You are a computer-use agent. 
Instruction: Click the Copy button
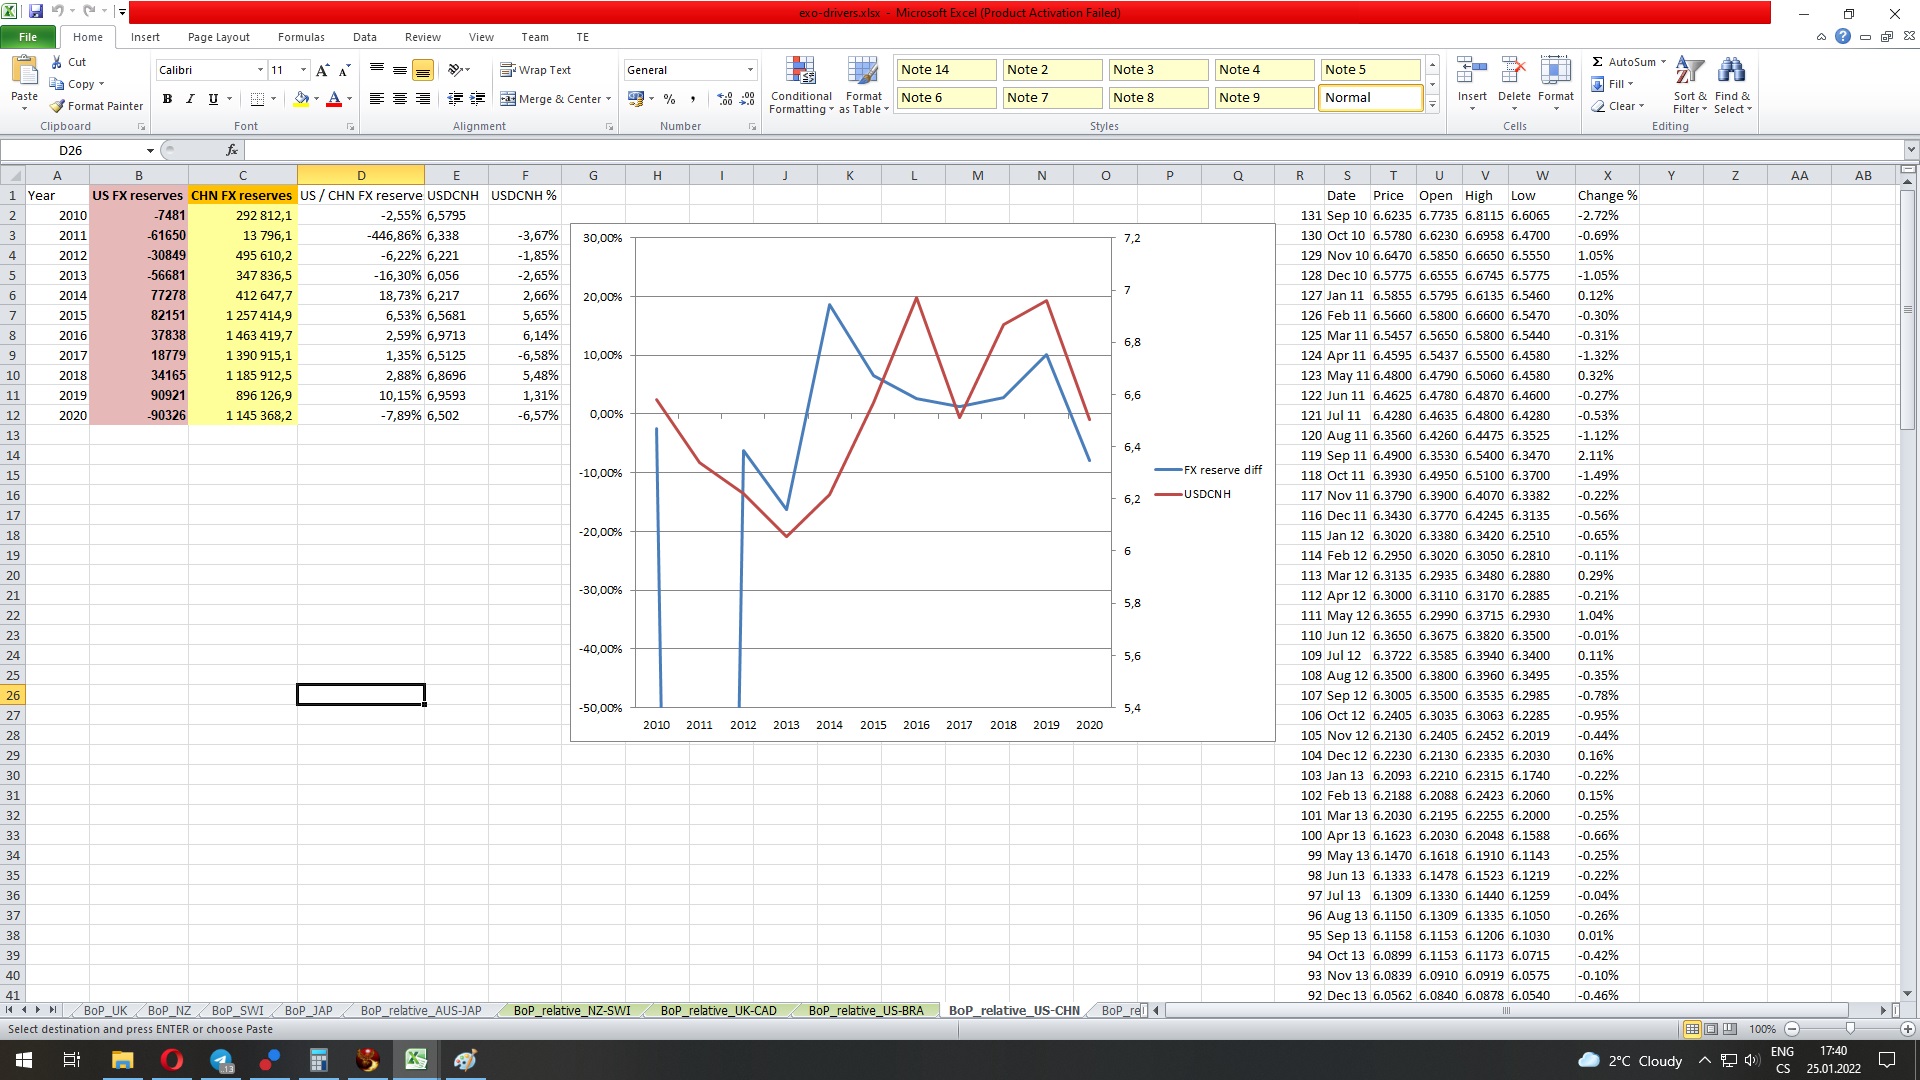click(76, 84)
